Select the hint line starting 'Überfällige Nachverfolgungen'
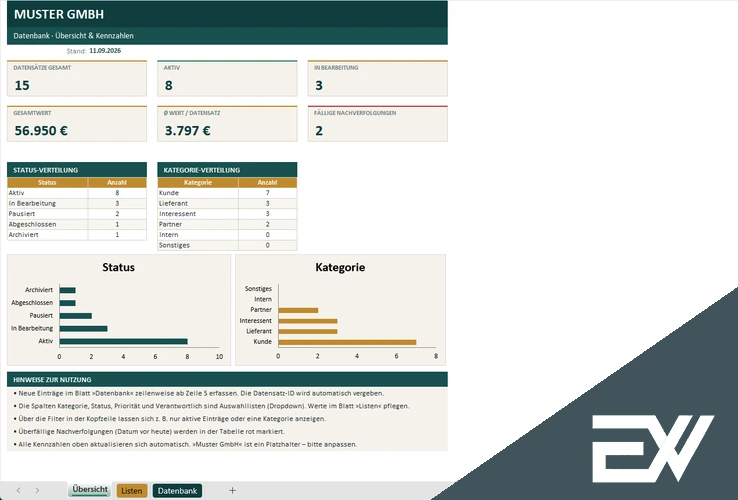The width and height of the screenshot is (738, 500). (x=149, y=431)
